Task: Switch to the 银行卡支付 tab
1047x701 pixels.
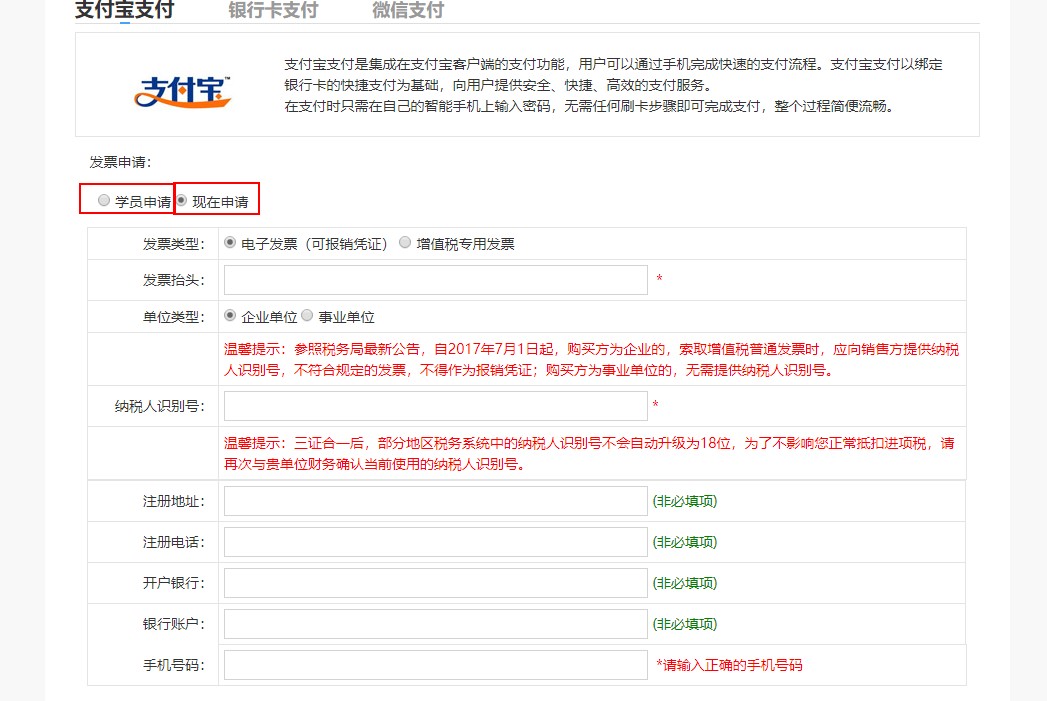Action: click(273, 11)
